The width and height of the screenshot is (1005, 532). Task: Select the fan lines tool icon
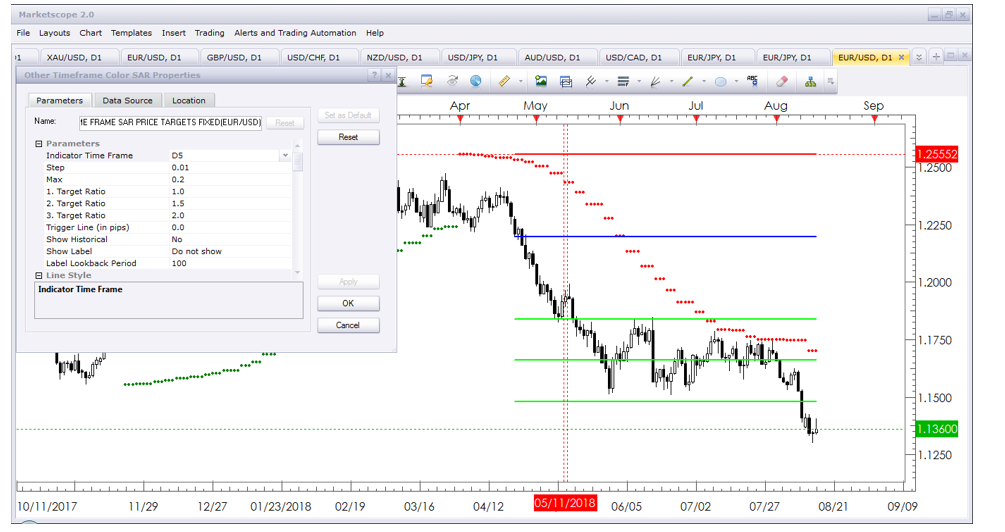pyautogui.click(x=655, y=81)
